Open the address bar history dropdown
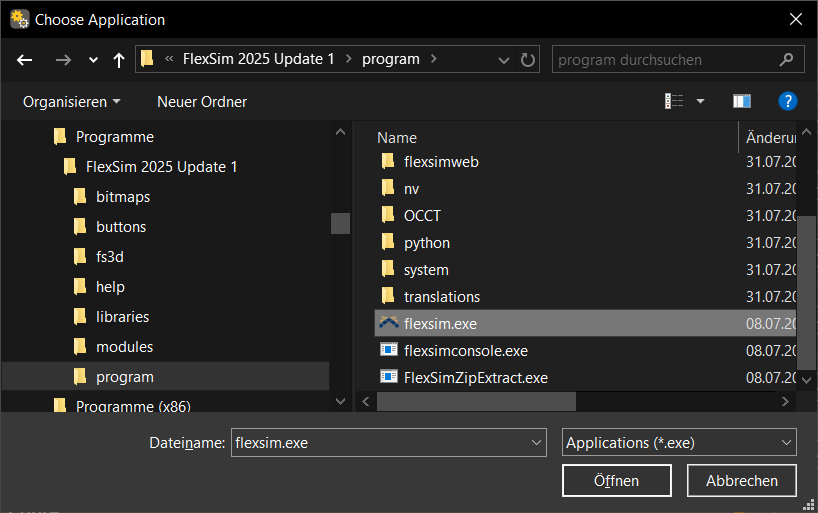The height and width of the screenshot is (513, 818). (503, 60)
